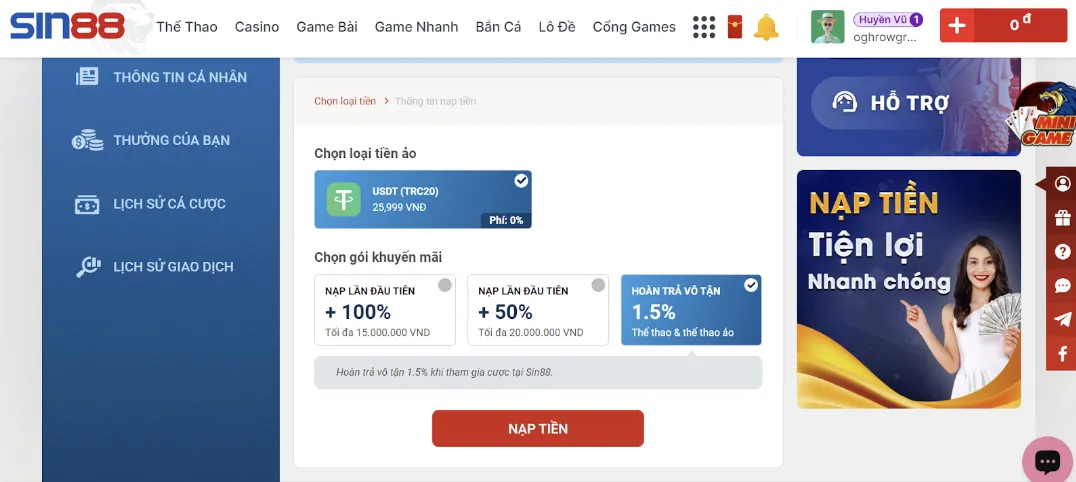Click the gift icon in side strip
This screenshot has height=482, width=1076.
1062,218
